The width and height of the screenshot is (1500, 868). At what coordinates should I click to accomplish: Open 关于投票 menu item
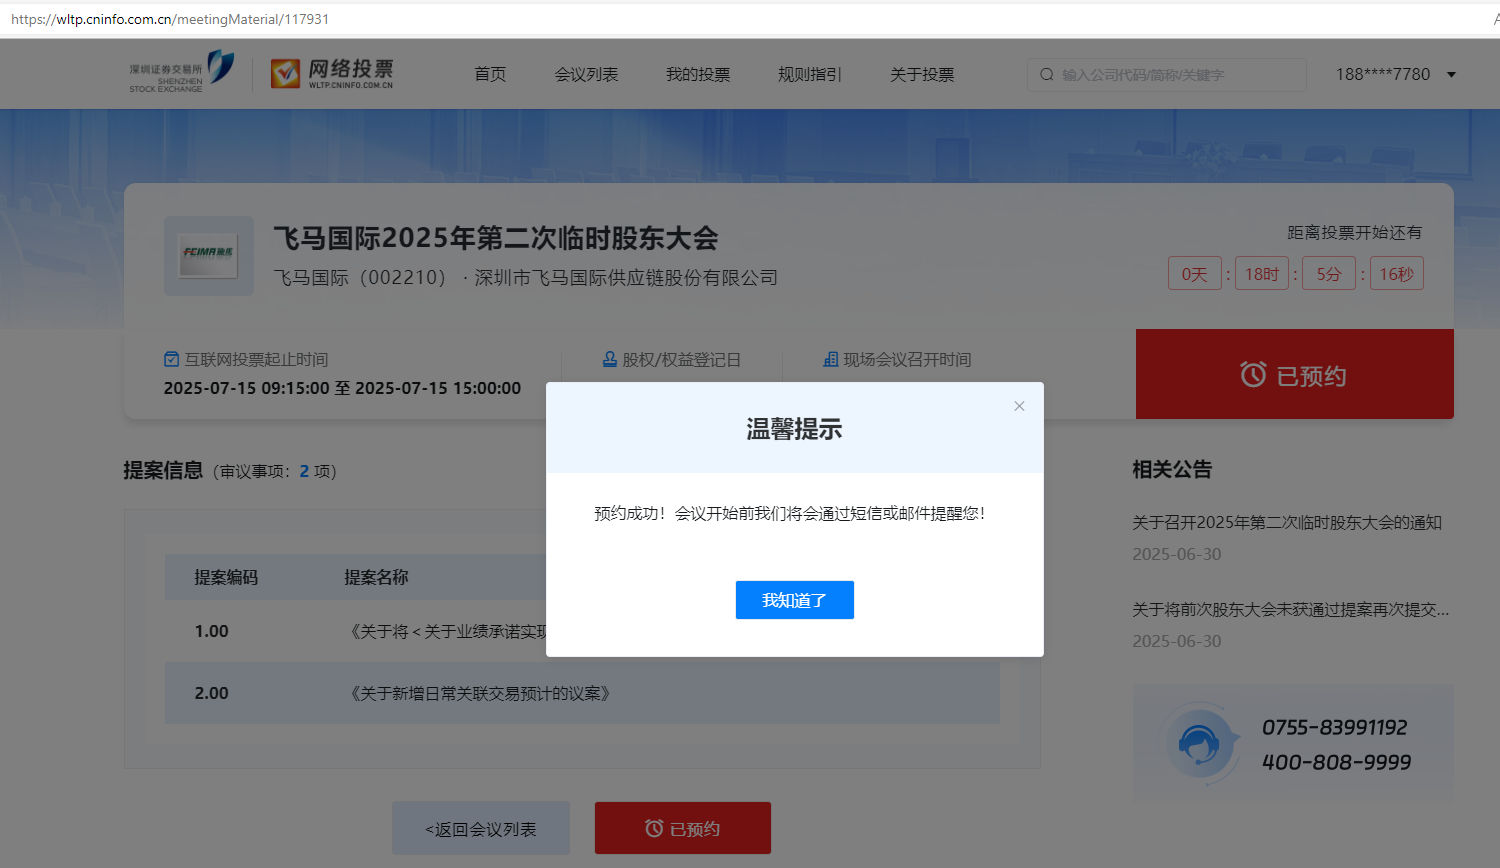point(922,75)
